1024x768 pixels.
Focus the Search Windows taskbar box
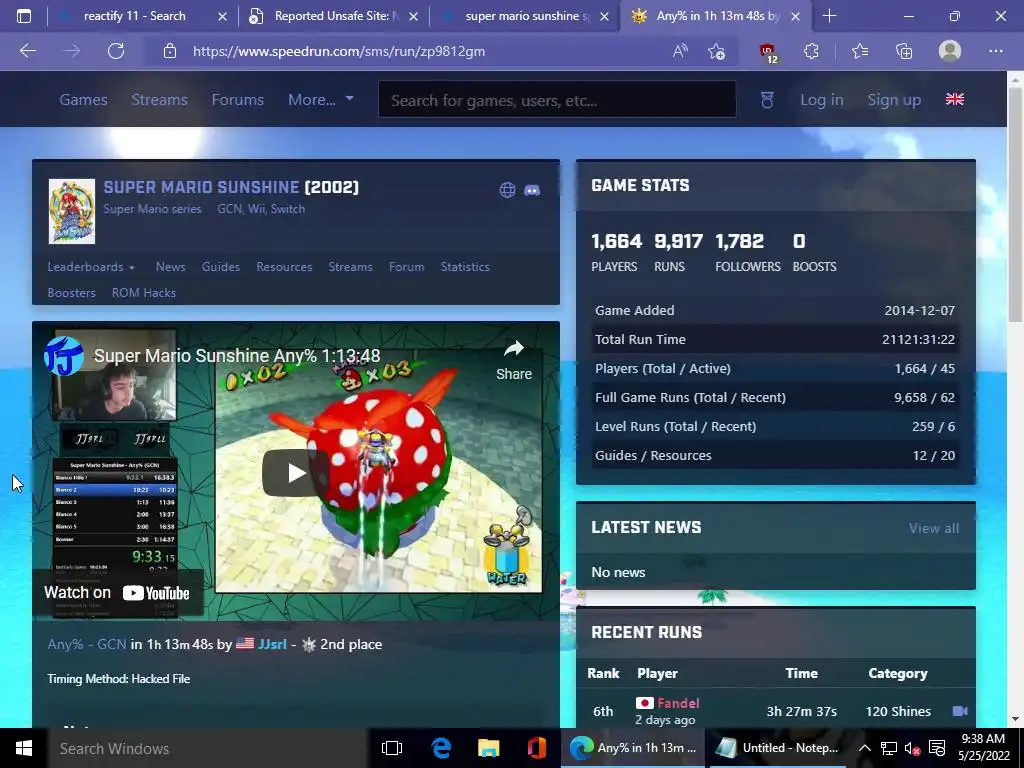pyautogui.click(x=208, y=748)
